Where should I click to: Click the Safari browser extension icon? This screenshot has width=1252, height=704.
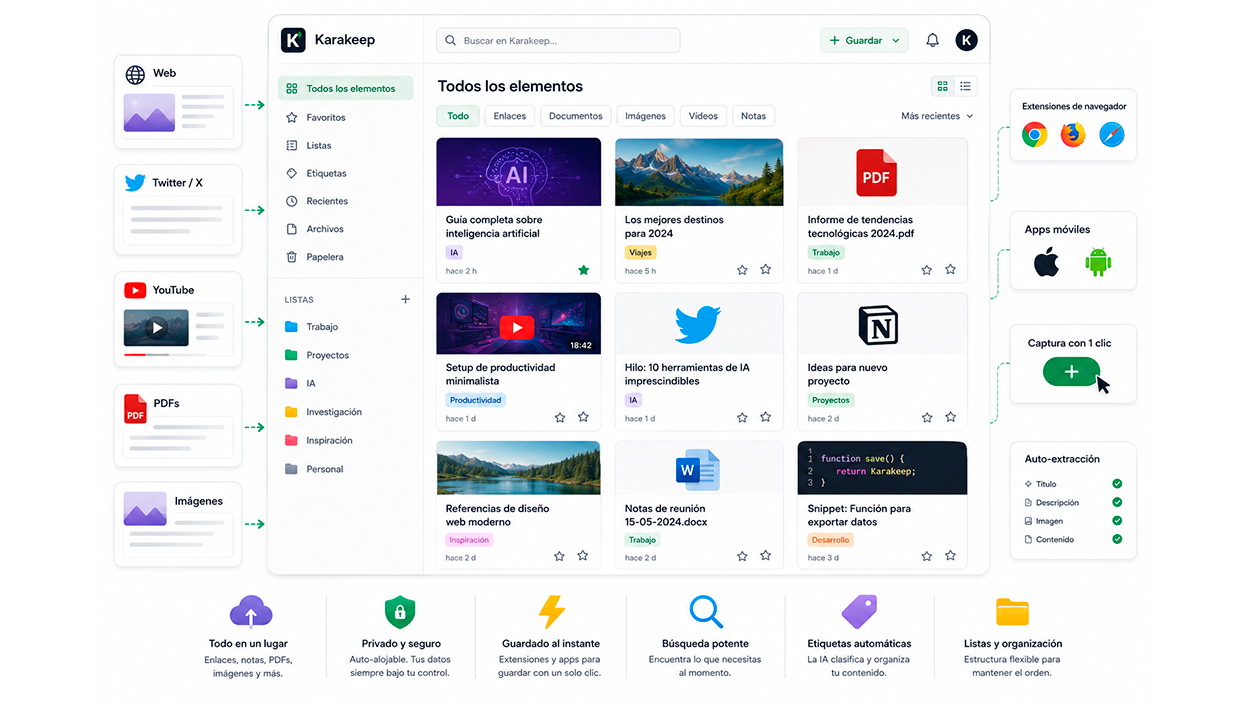tap(1112, 135)
